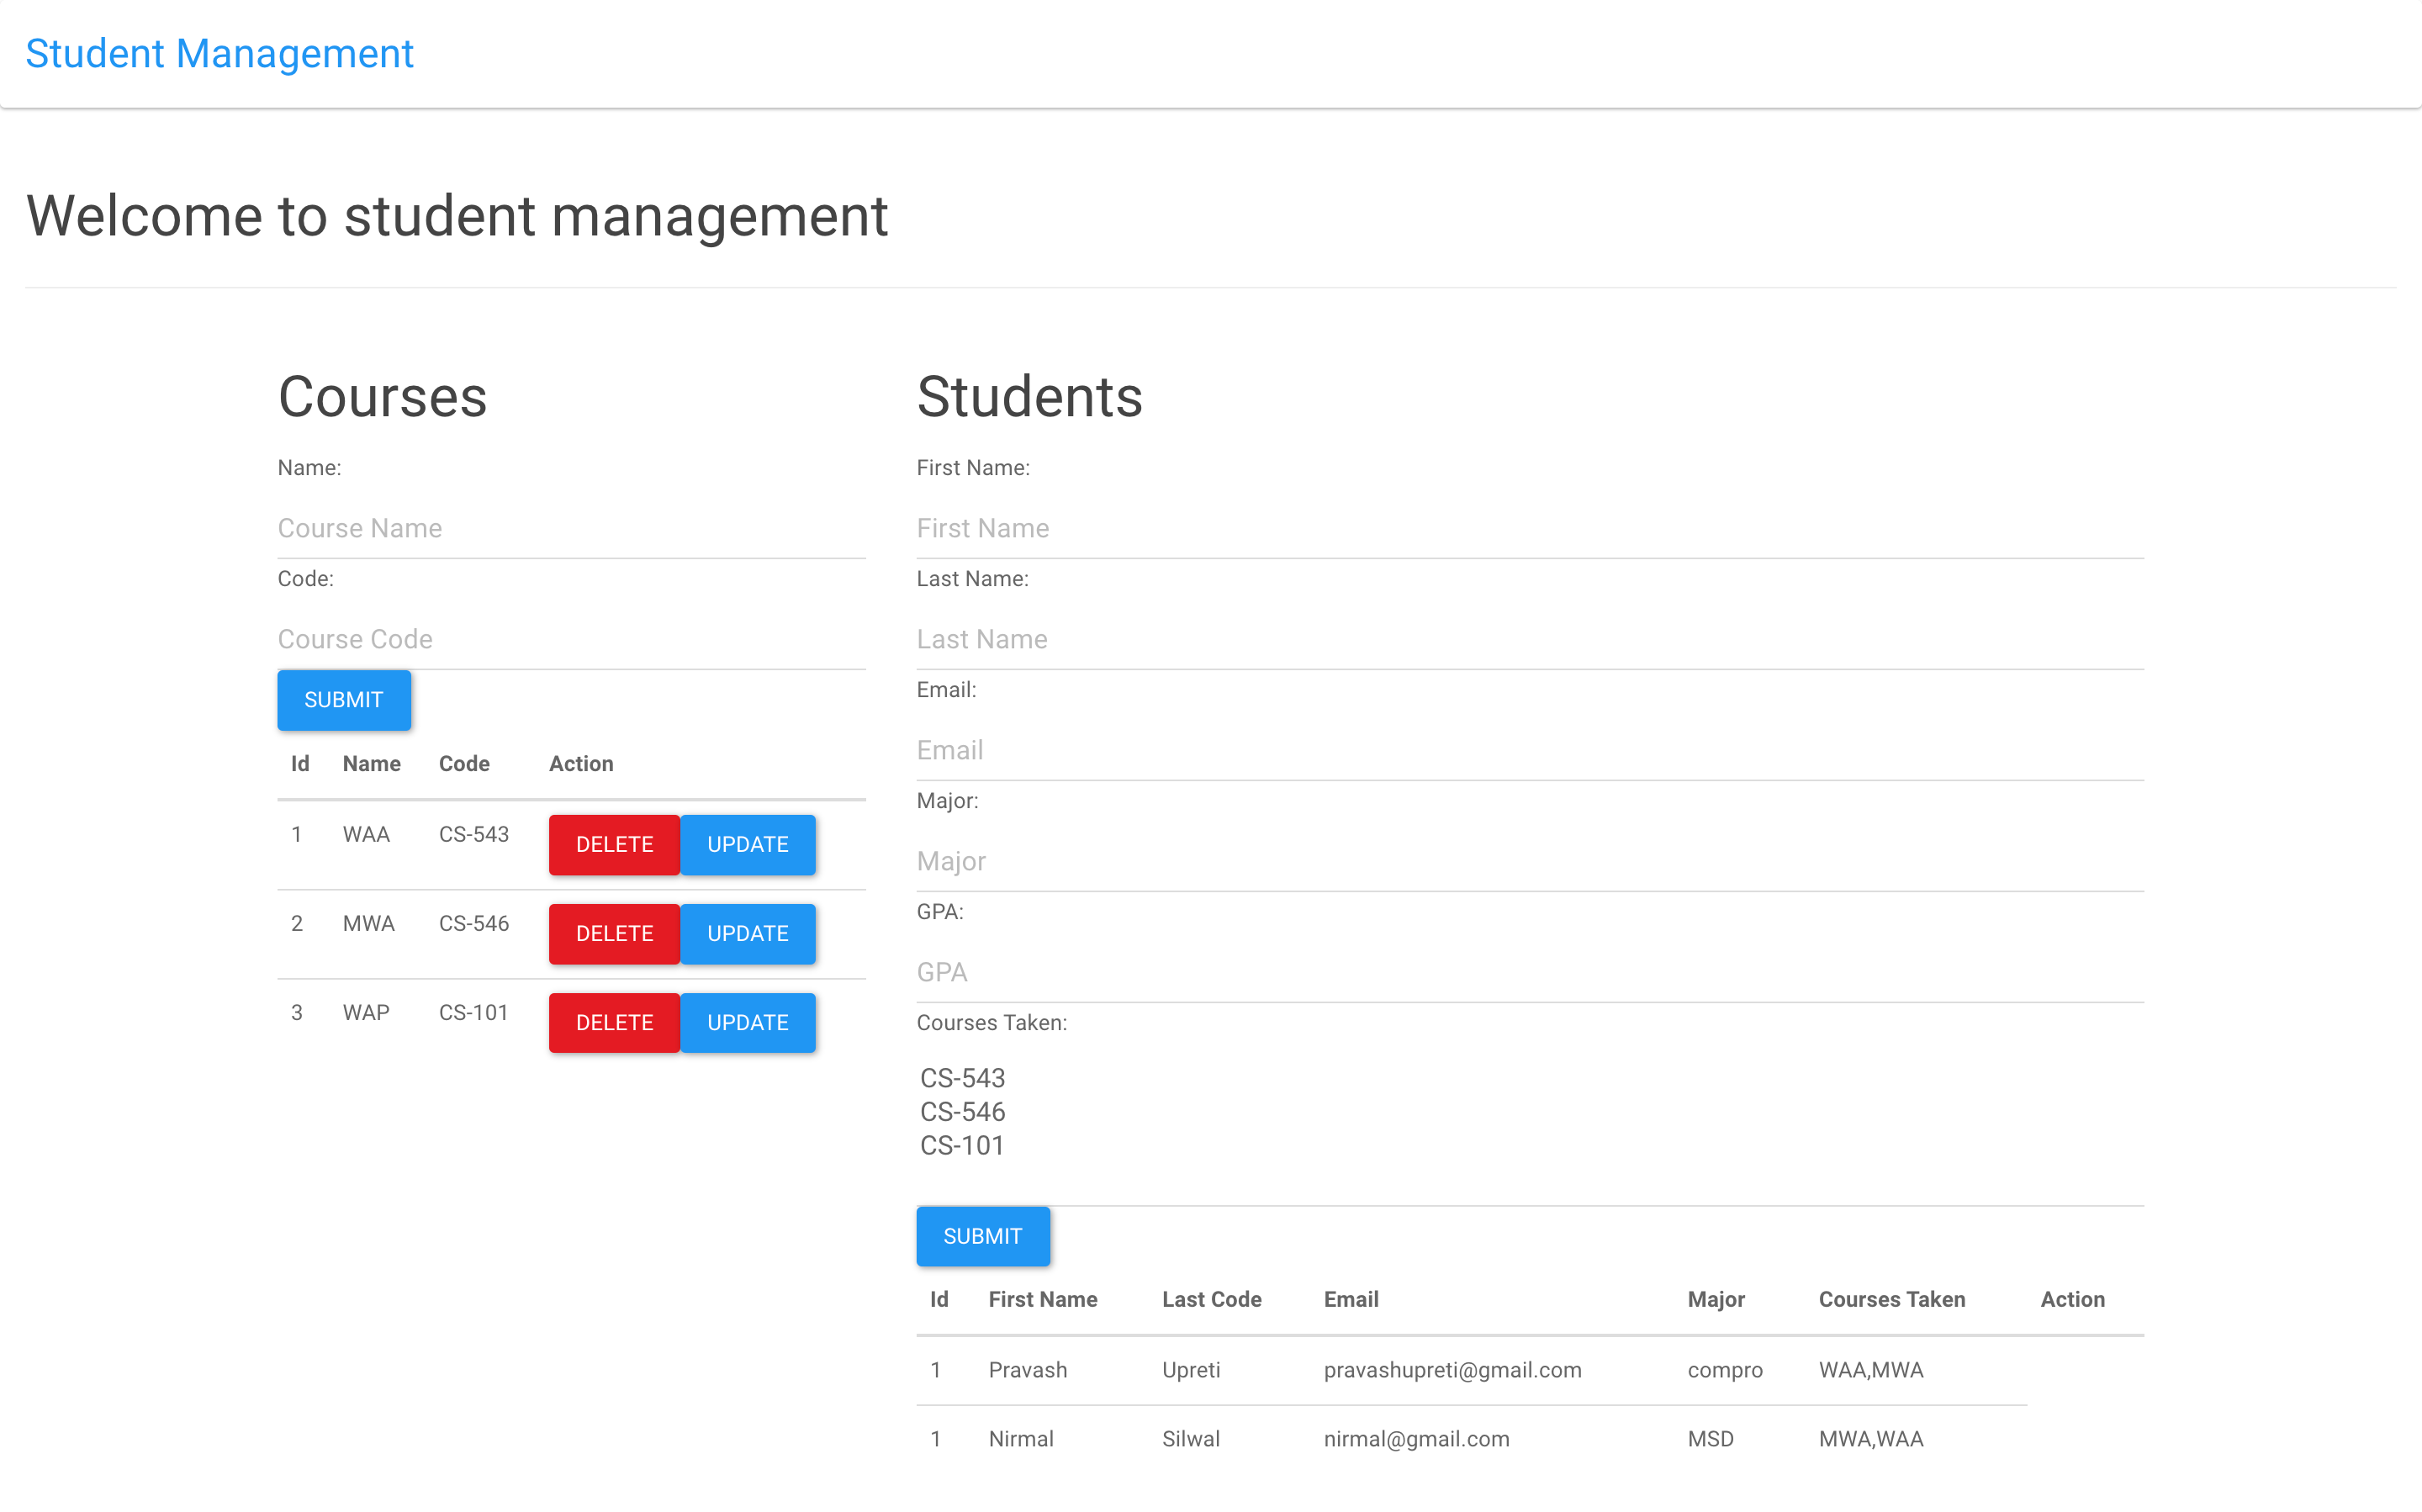Screen dimensions: 2422x1512
Task: Submit the Students form
Action: coord(982,1237)
